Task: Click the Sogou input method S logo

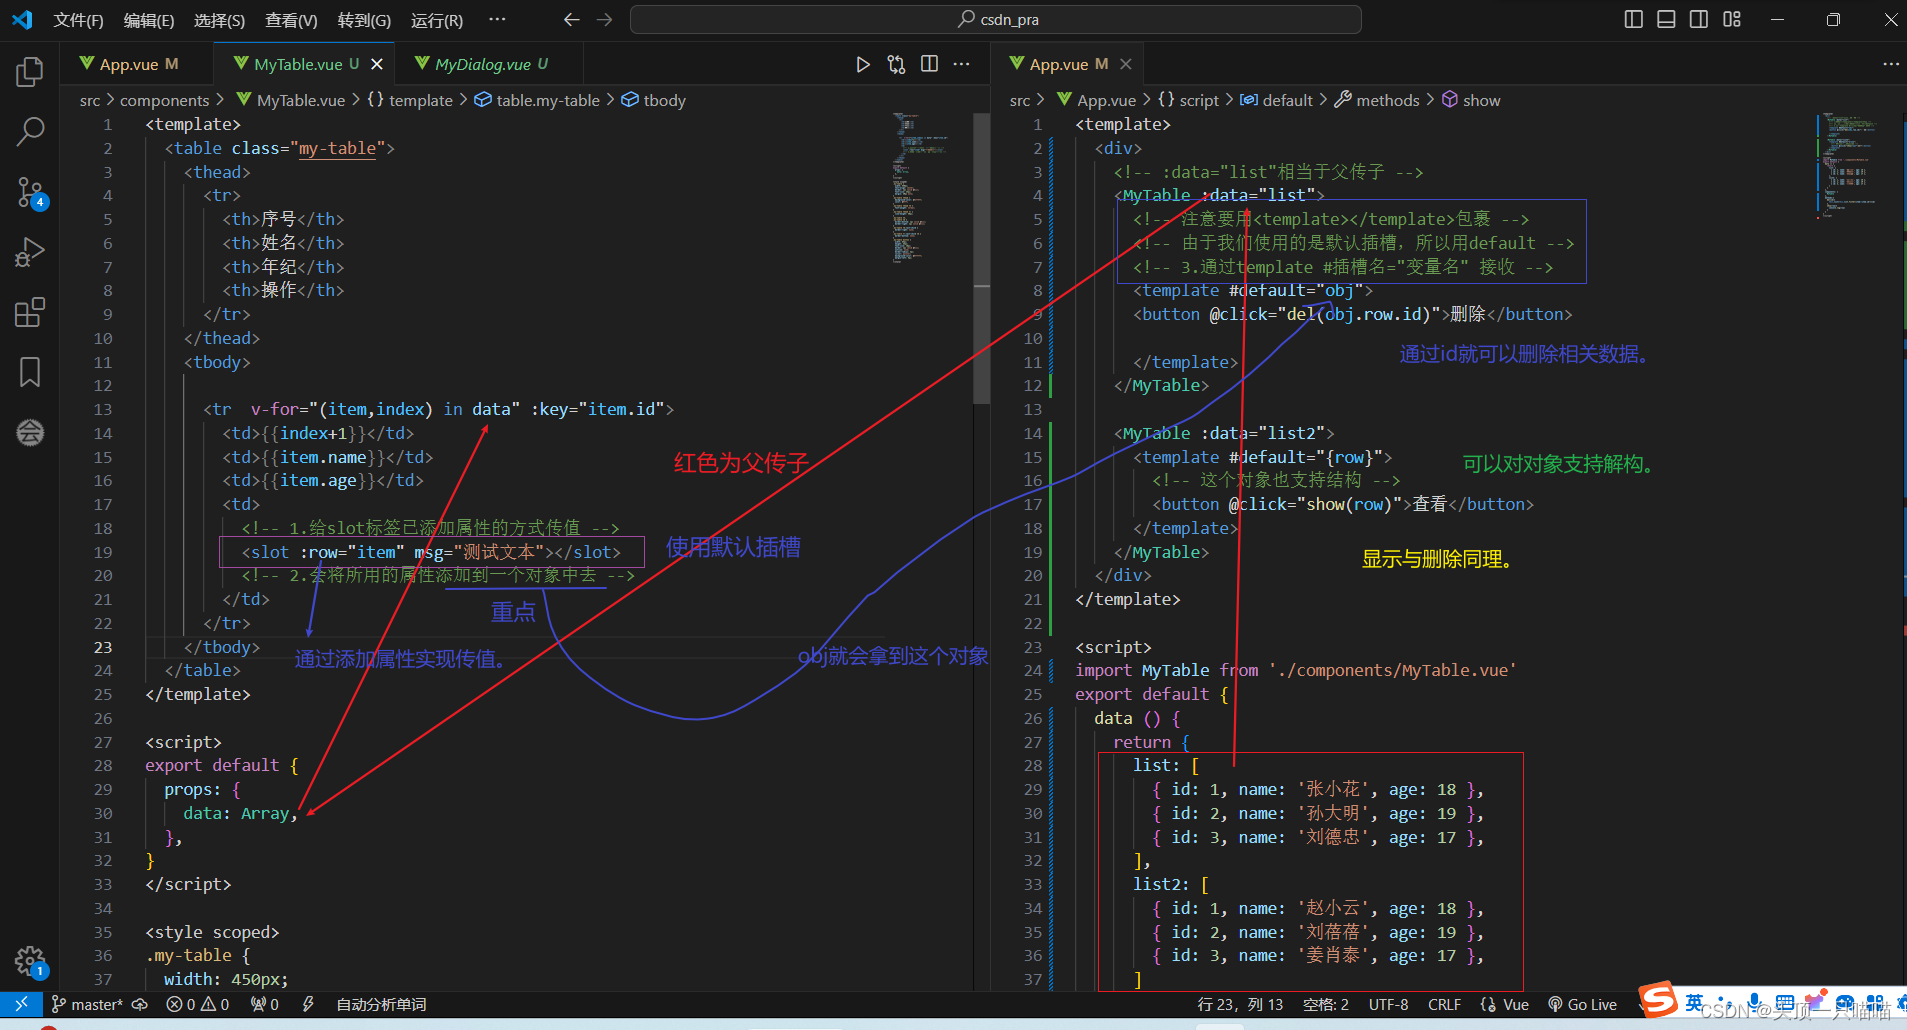Action: click(1658, 998)
